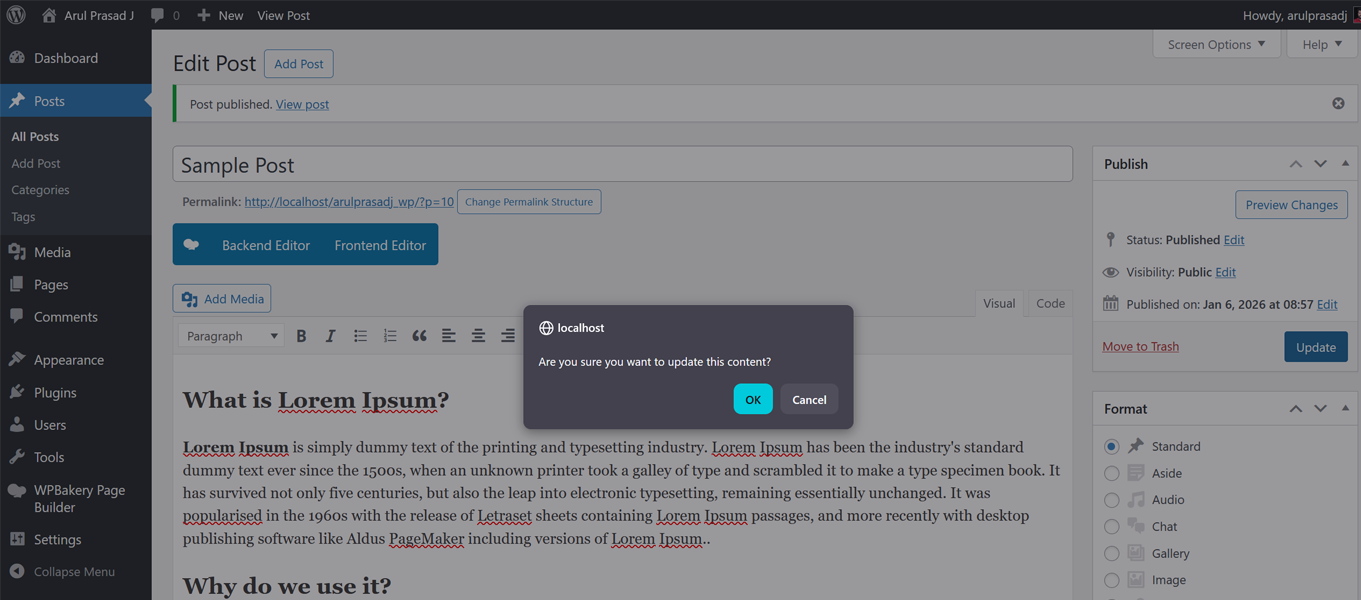Open the Appearance menu
The image size is (1361, 600).
[x=76, y=360]
